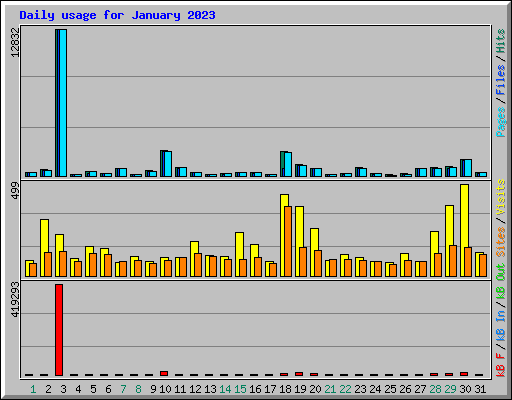Click the cyan pages bar for day 30
The image size is (512, 400).
pos(468,168)
